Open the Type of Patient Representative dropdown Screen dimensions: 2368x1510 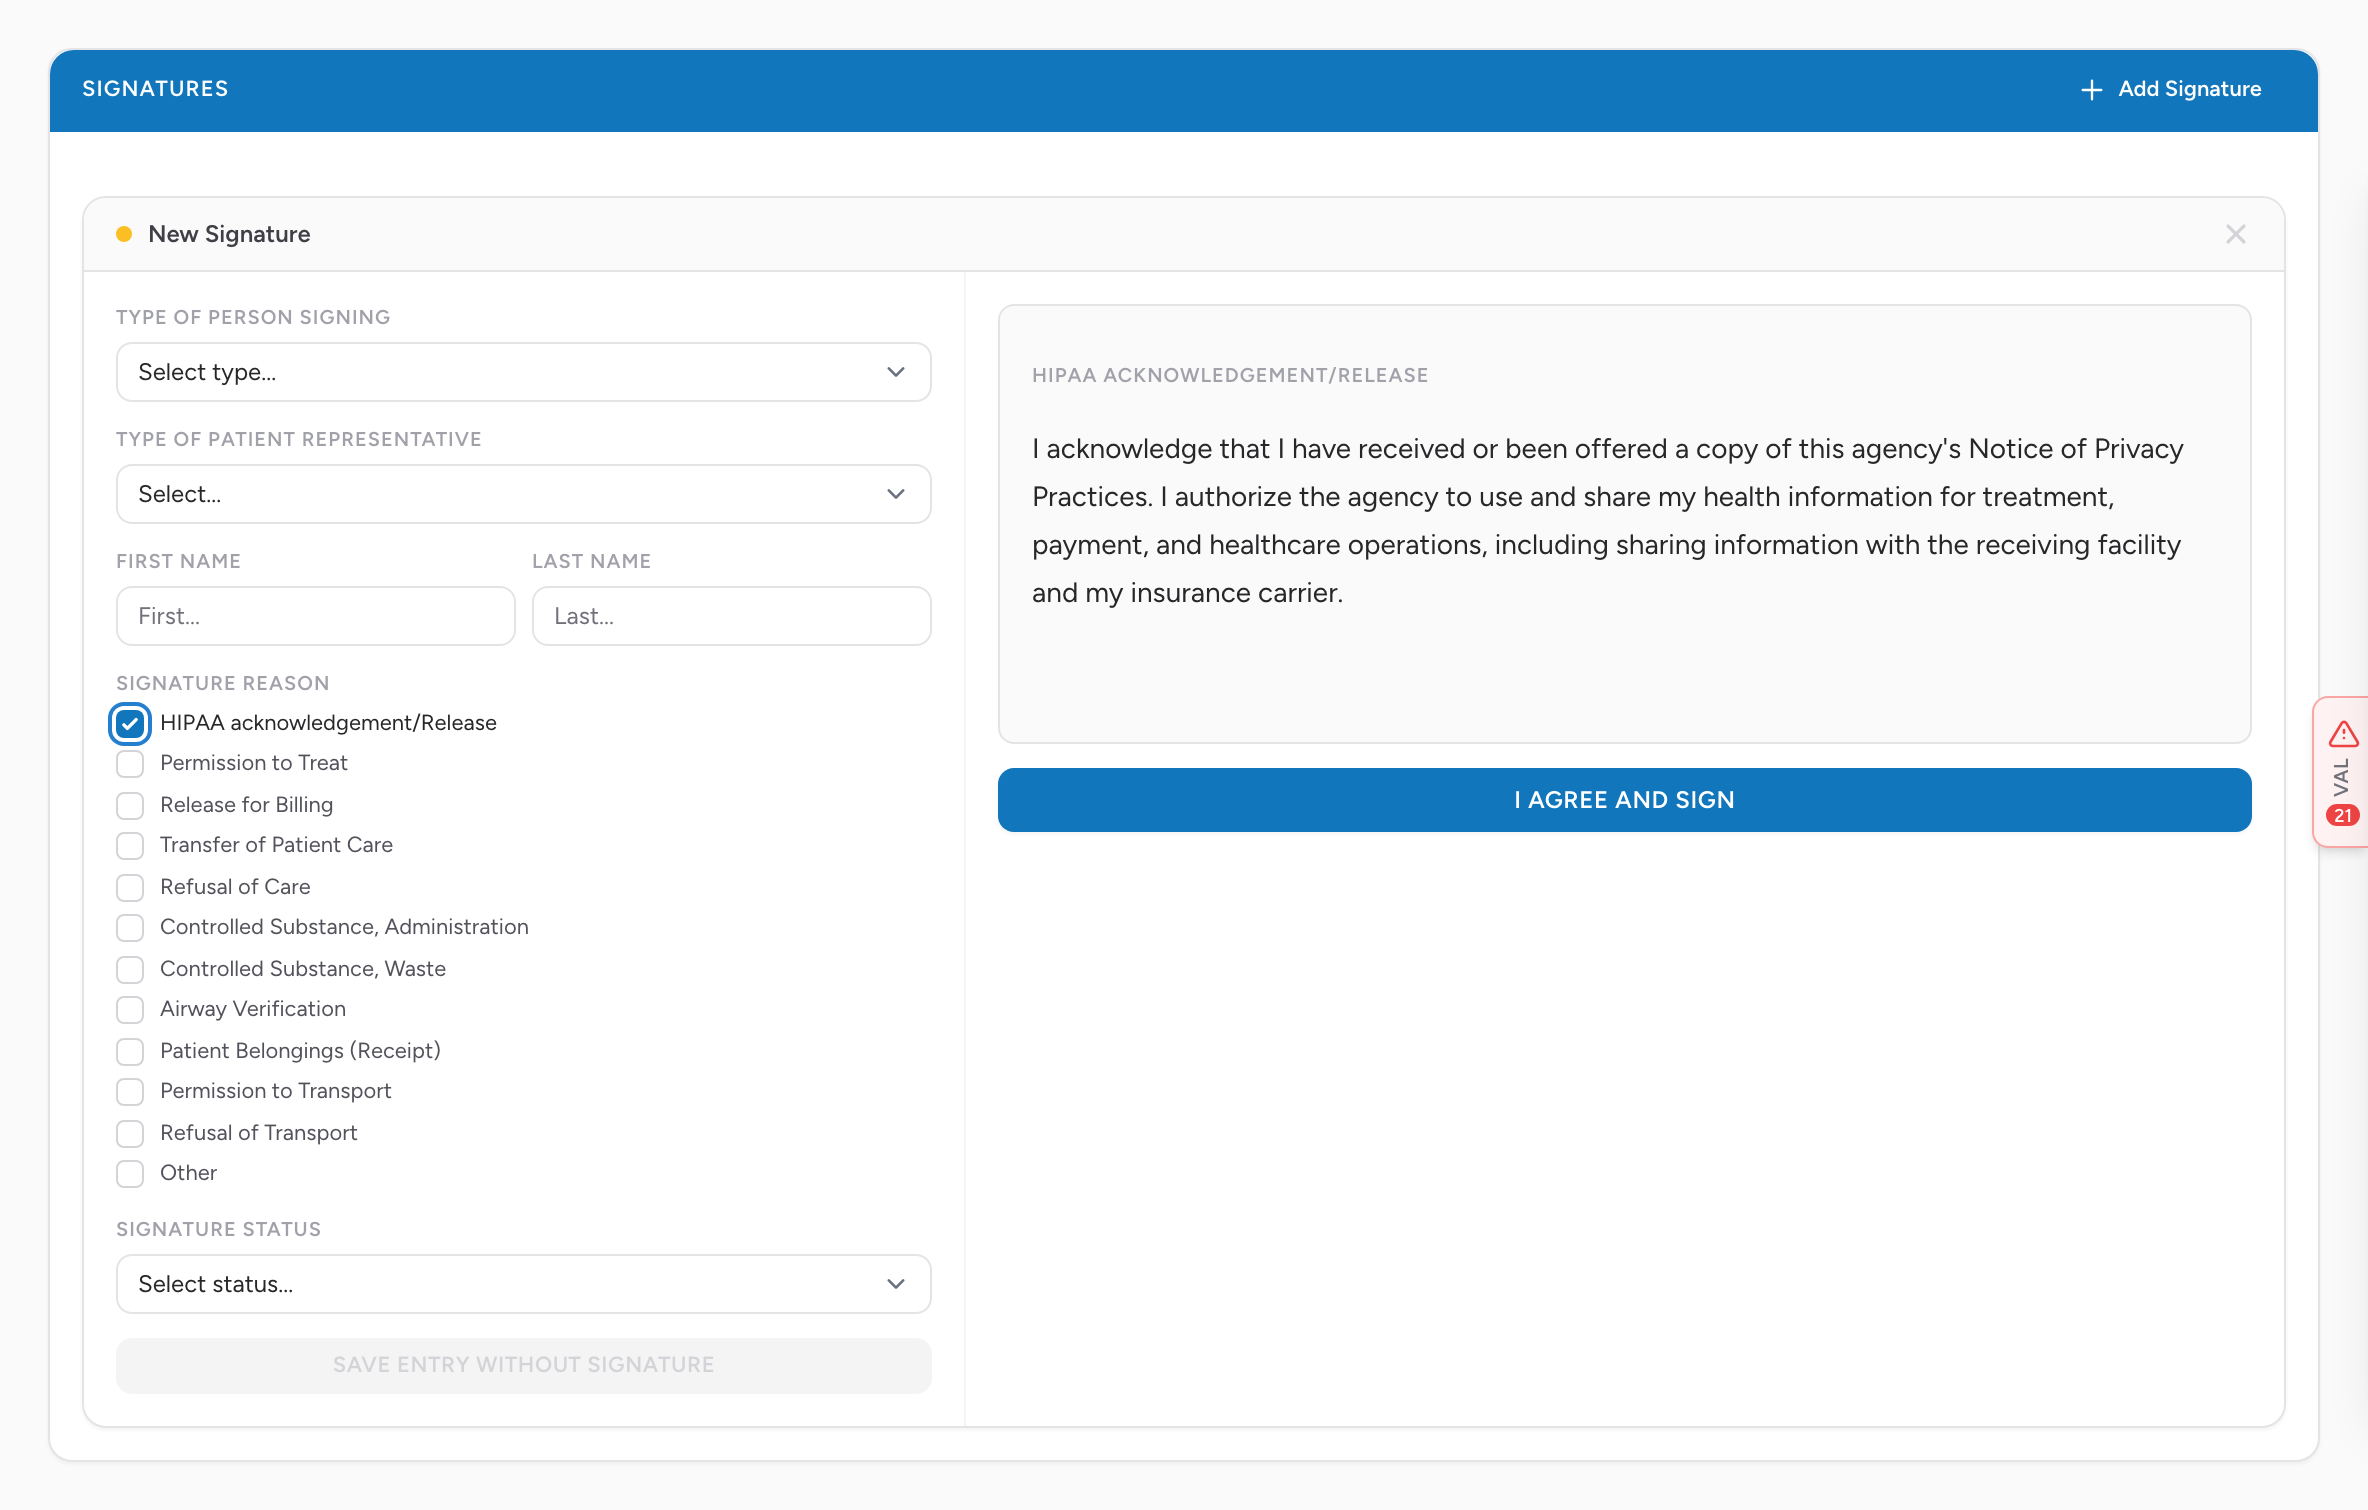[x=524, y=494]
